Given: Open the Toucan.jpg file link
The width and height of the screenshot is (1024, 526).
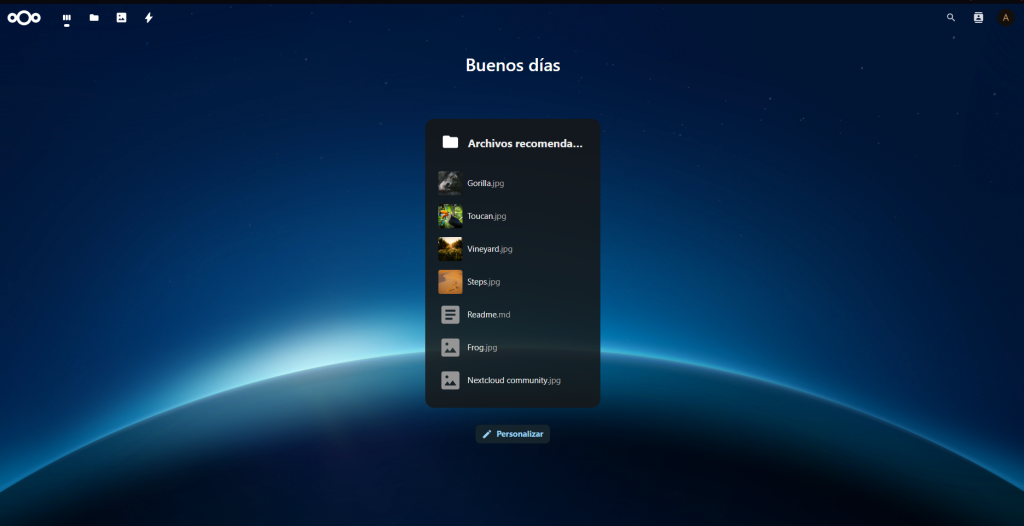Looking at the screenshot, I should tap(487, 216).
